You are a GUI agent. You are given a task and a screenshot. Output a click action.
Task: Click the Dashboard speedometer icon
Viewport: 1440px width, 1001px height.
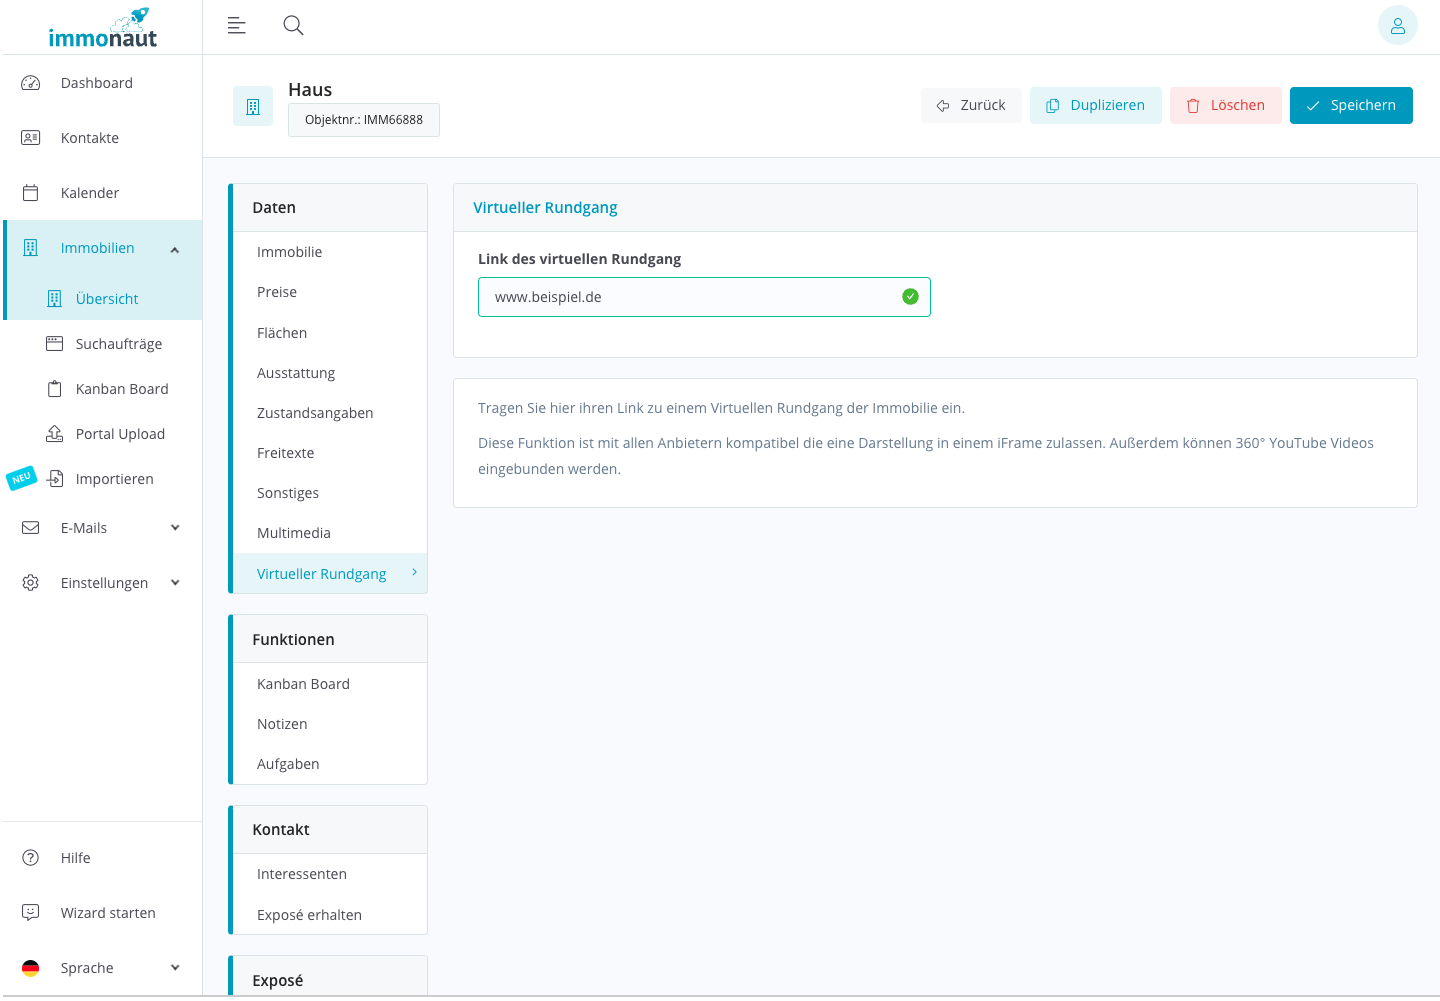click(x=31, y=83)
